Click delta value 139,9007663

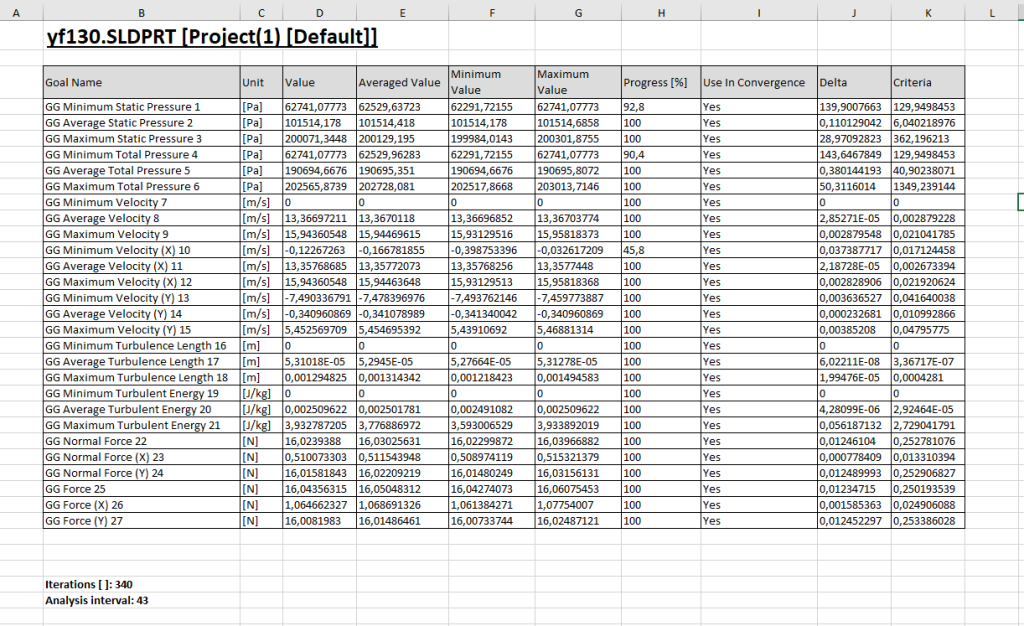tap(854, 107)
